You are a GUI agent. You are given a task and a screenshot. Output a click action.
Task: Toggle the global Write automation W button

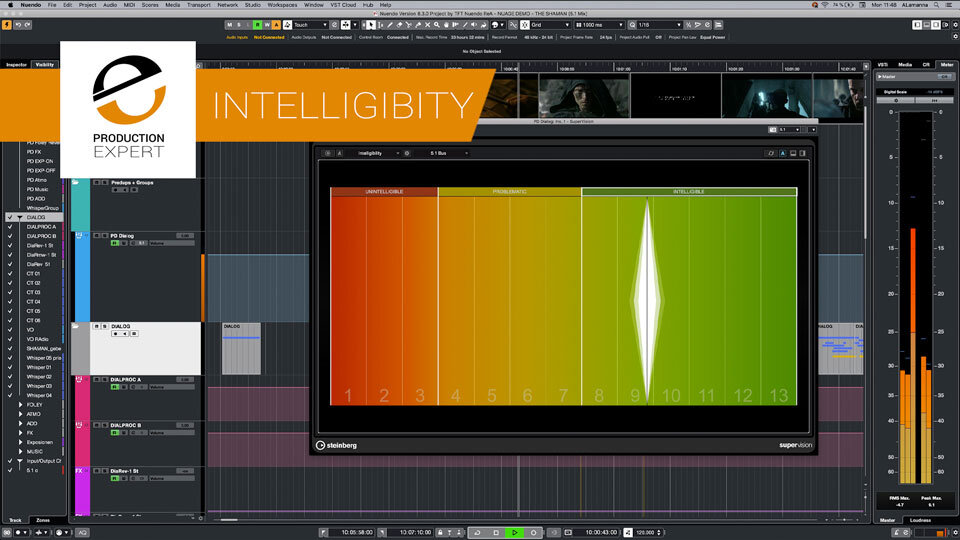tap(265, 24)
